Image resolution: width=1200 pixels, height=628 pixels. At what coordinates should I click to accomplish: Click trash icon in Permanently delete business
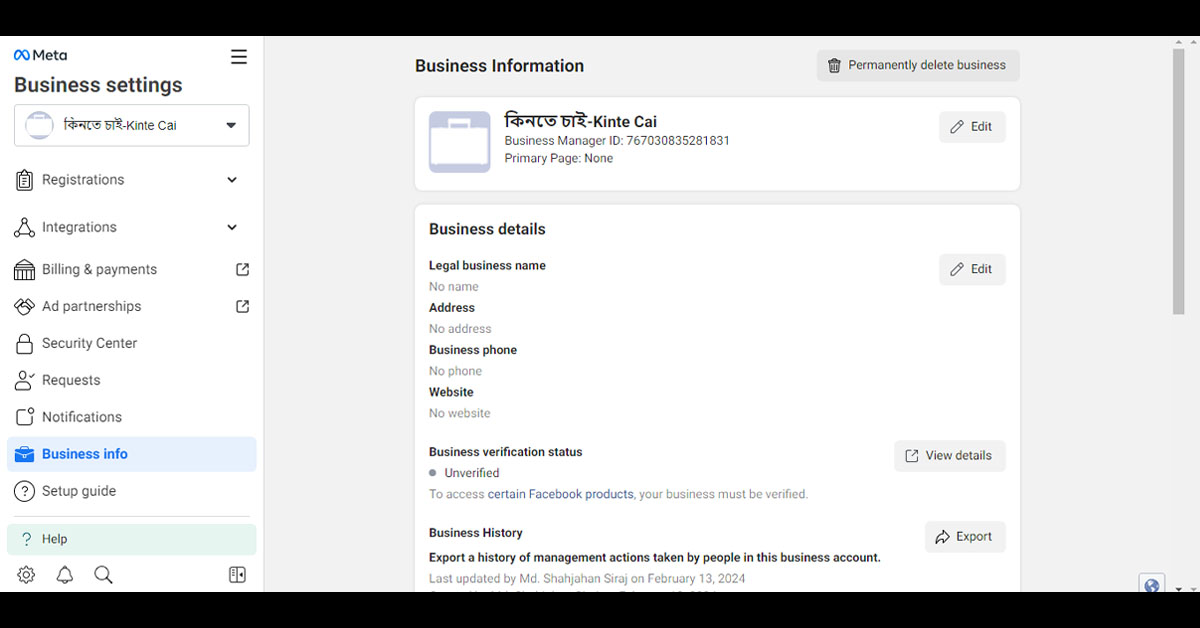834,66
